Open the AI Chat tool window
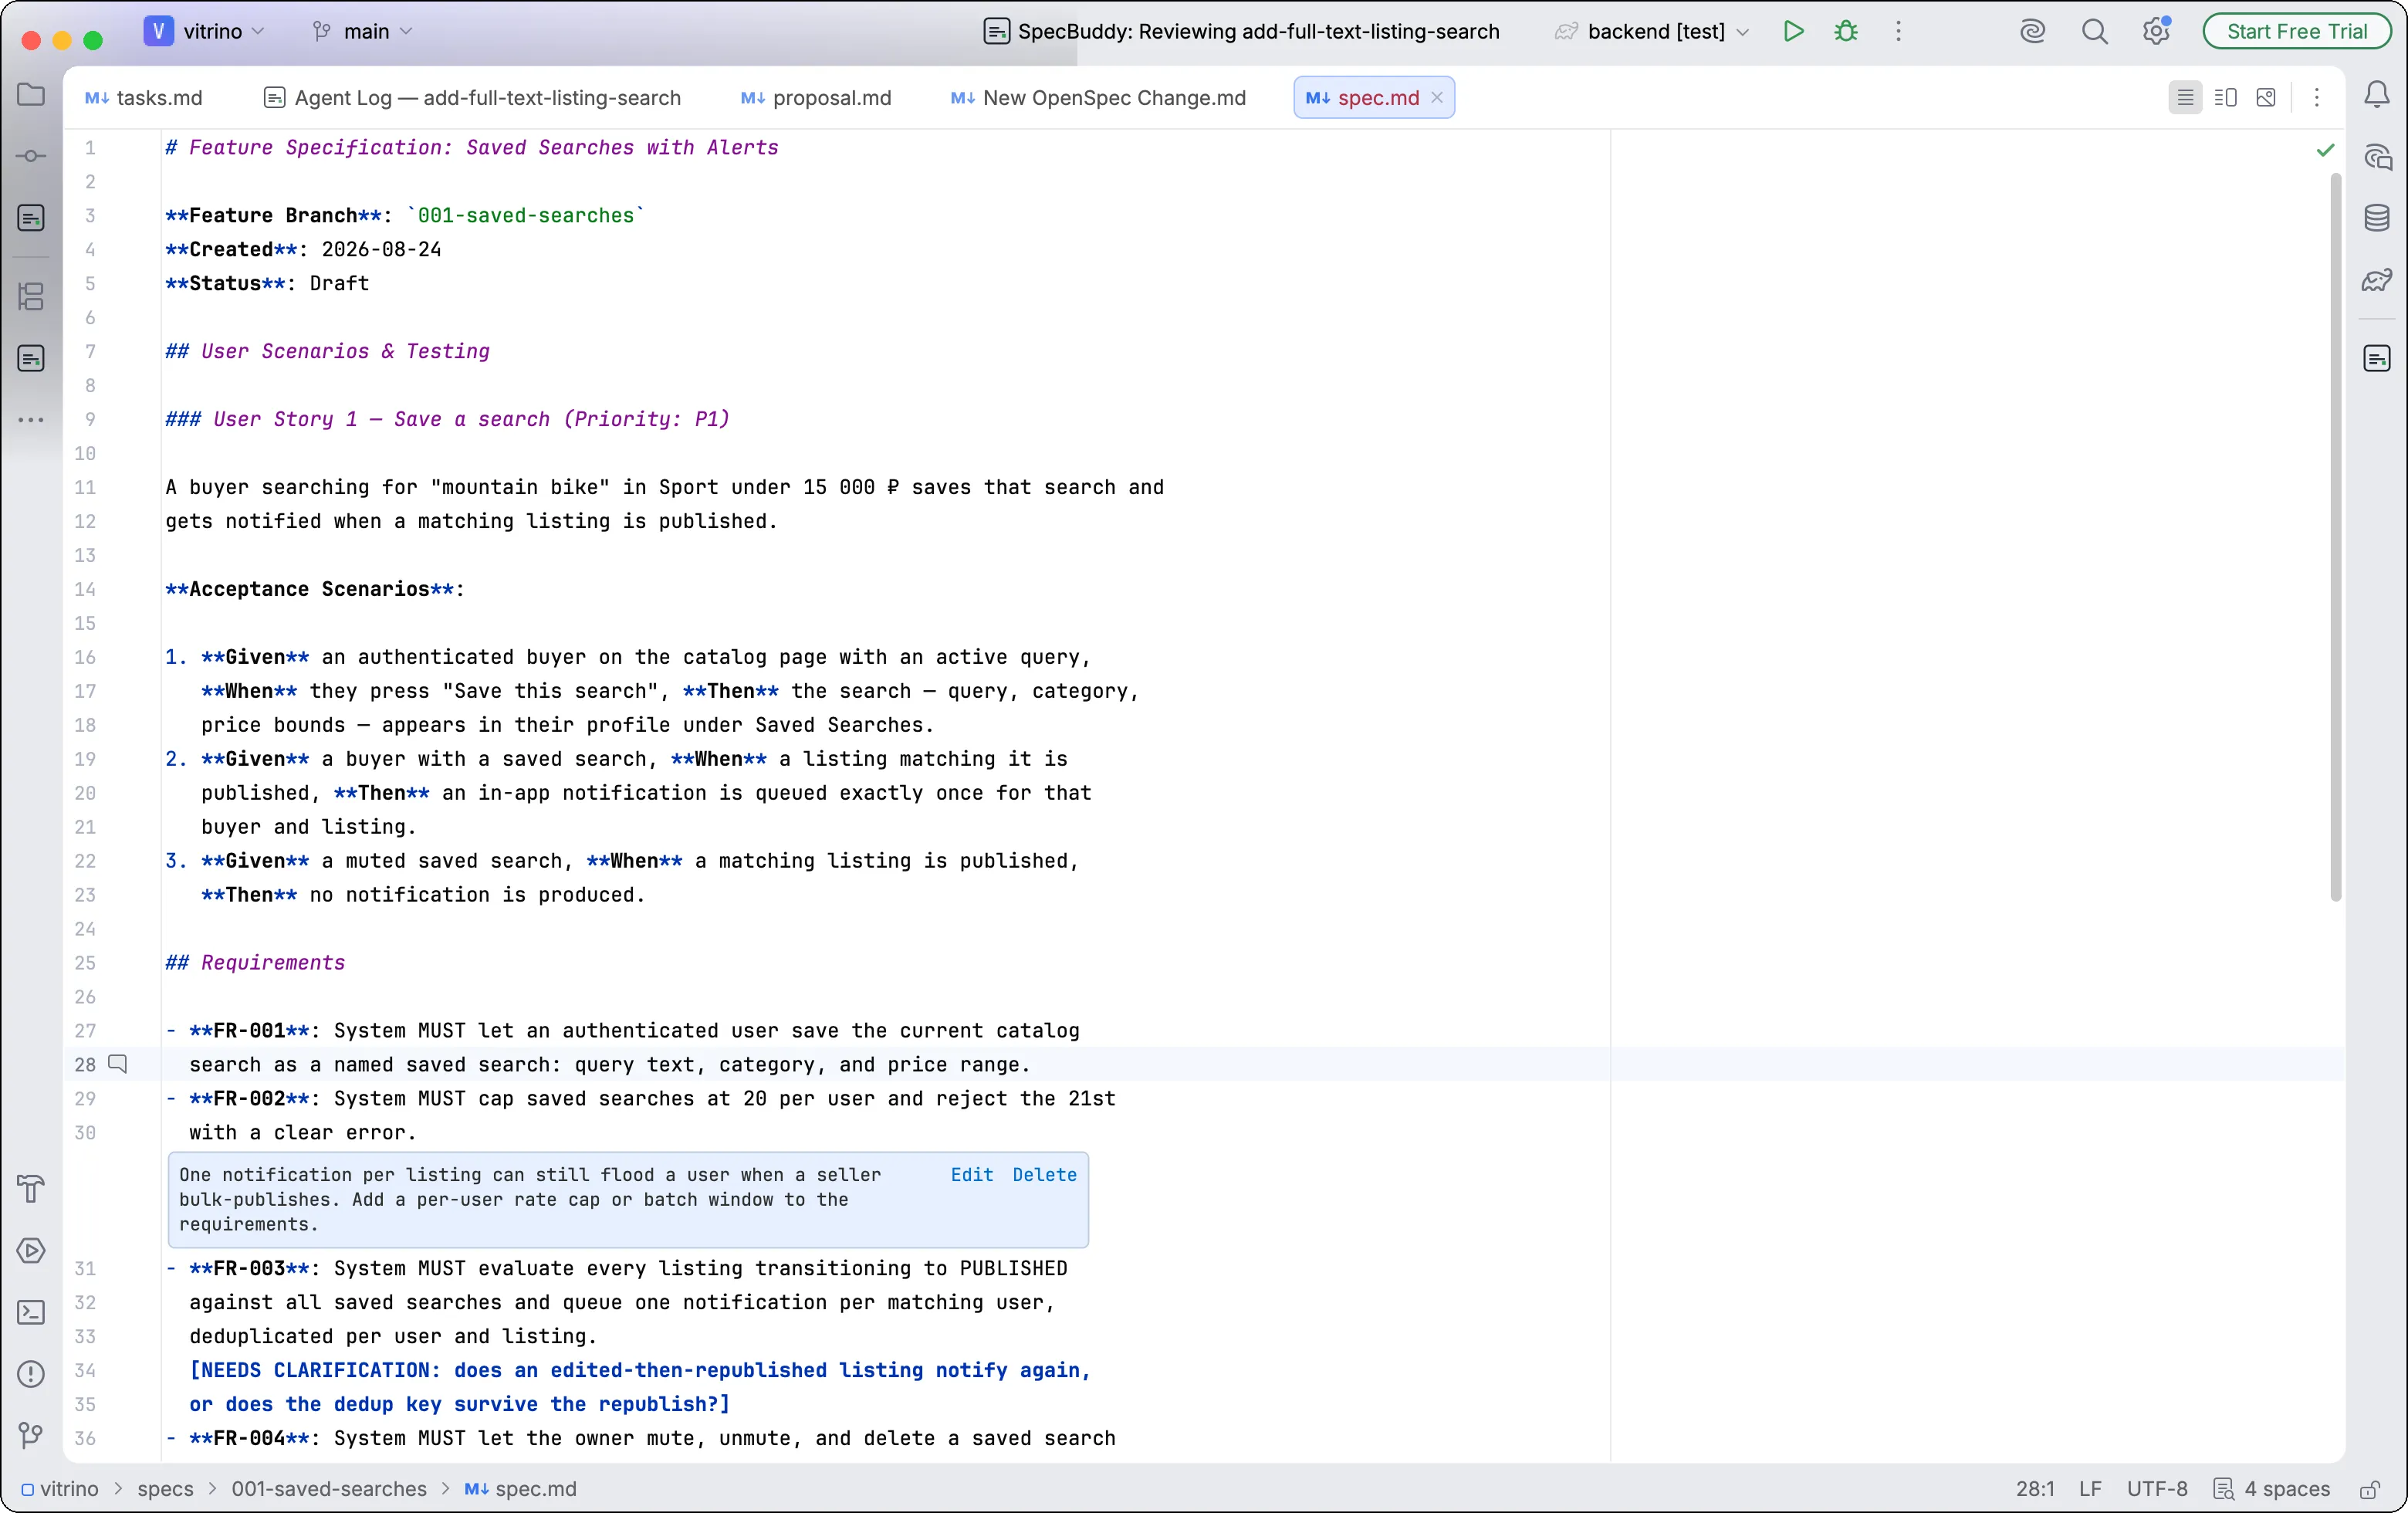2408x1513 pixels. pyautogui.click(x=2377, y=157)
